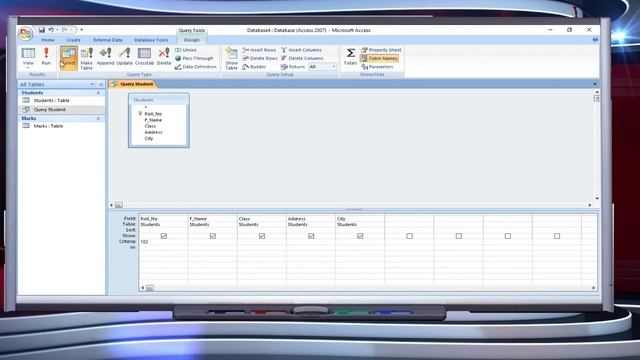Viewport: 640px width, 360px height.
Task: Insert Rows into the query grid
Action: pos(259,50)
